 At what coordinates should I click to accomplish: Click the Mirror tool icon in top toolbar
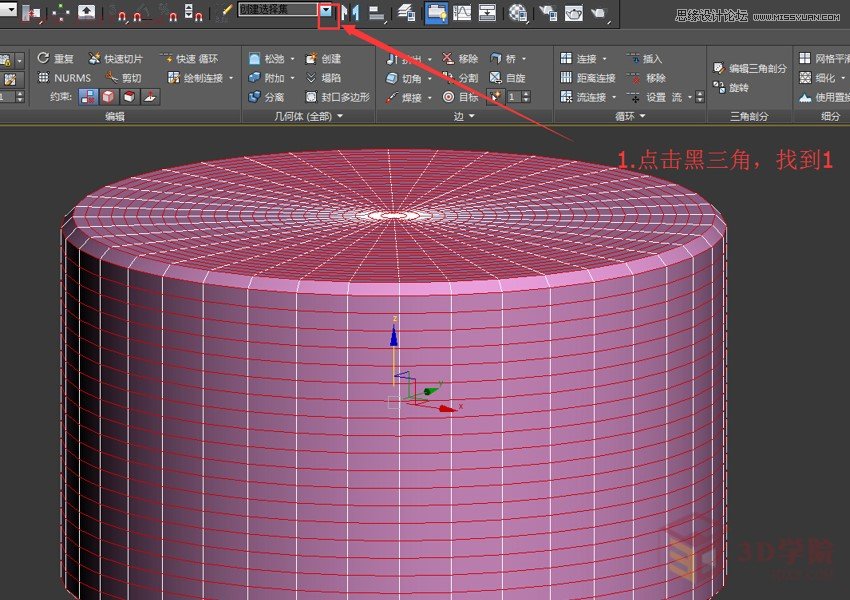351,12
